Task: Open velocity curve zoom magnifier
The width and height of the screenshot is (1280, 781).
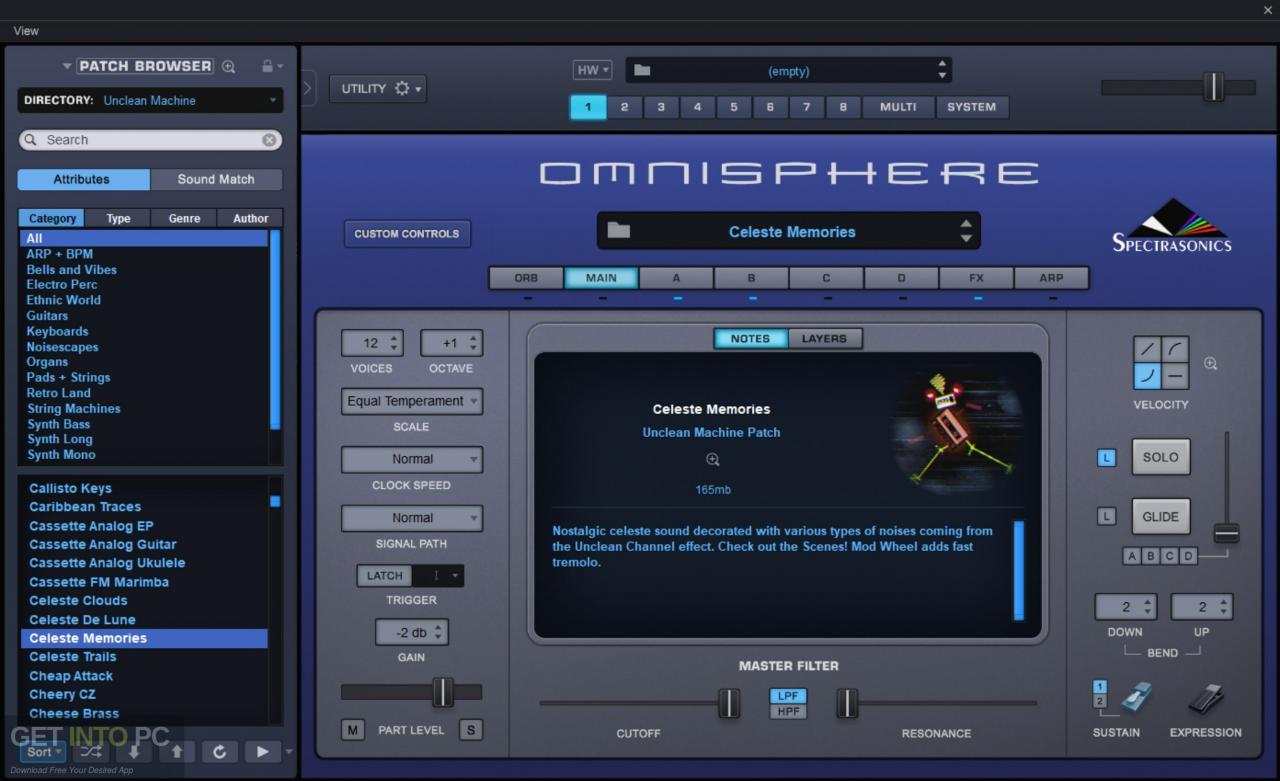Action: coord(1210,364)
